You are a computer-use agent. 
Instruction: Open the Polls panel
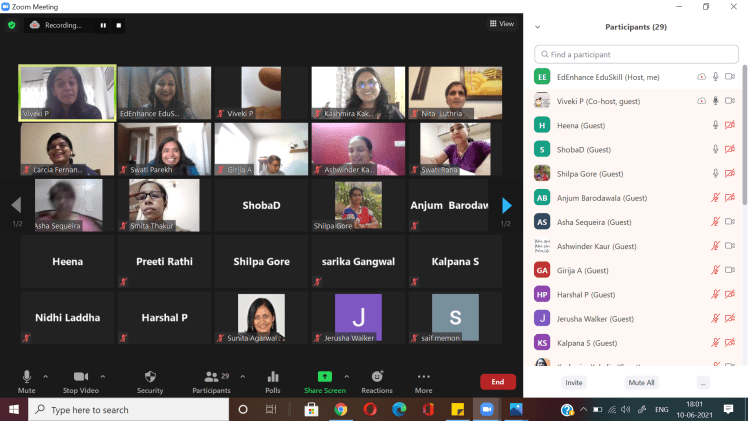pos(272,379)
